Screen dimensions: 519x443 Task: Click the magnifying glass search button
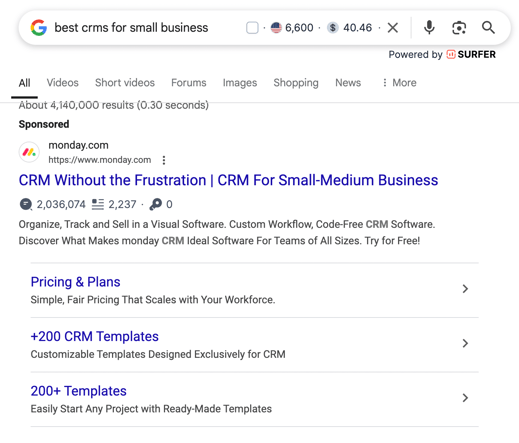[488, 27]
